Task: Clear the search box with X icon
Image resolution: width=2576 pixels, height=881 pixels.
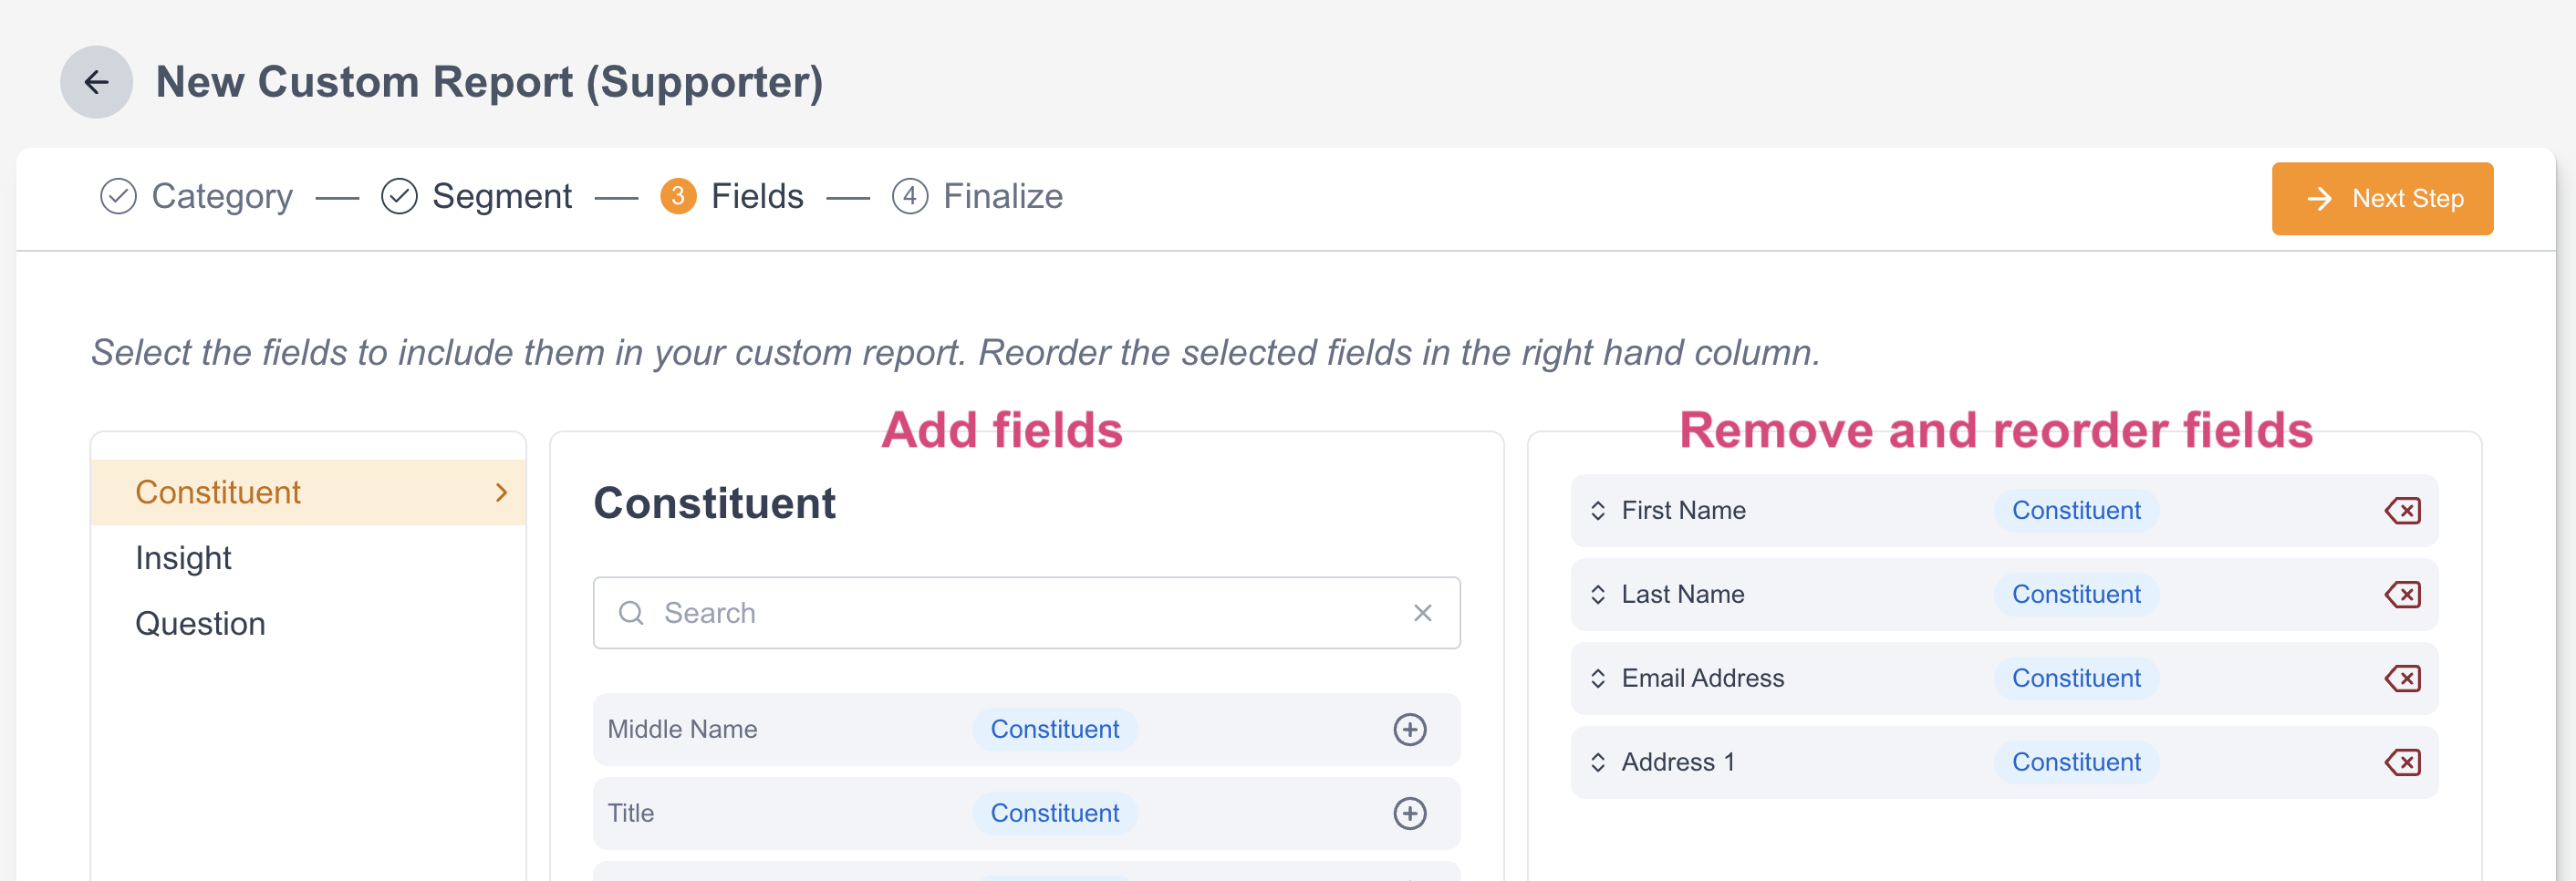Action: pos(1422,613)
